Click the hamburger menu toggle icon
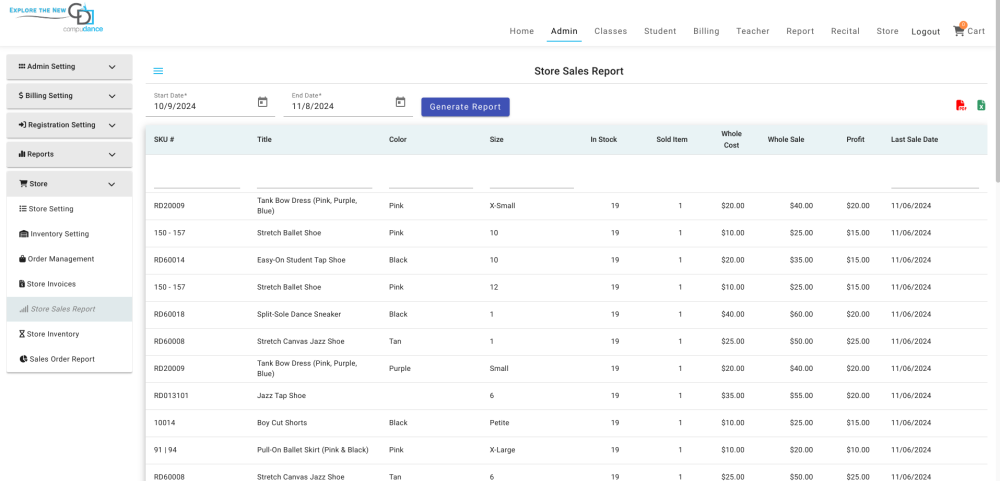Image resolution: width=1000 pixels, height=481 pixels. pos(158,71)
